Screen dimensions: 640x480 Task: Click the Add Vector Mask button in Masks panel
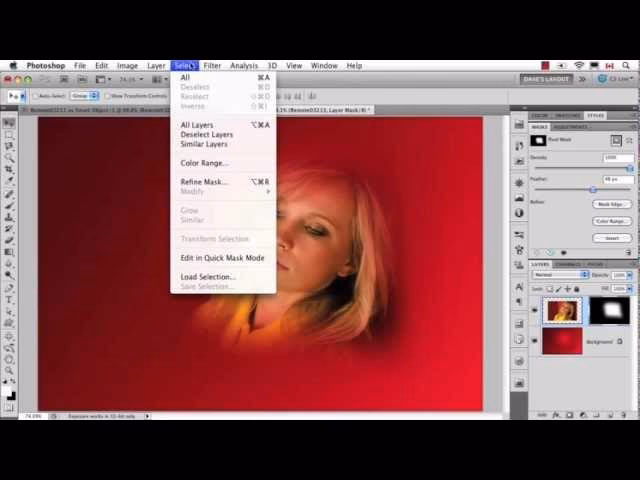[x=629, y=141]
